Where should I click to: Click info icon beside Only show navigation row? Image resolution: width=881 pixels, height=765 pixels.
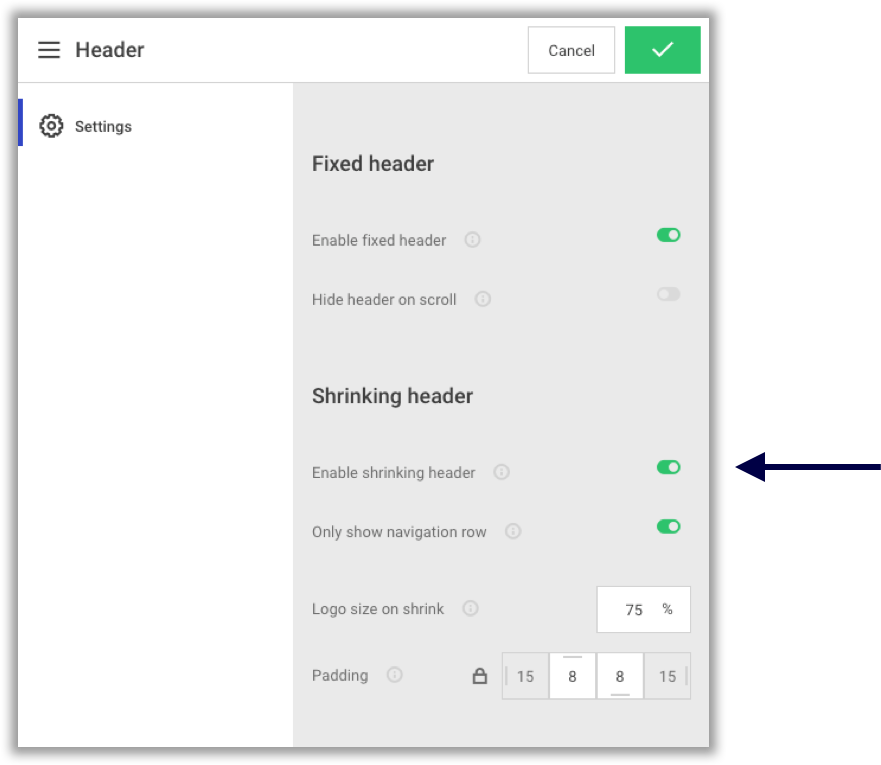click(513, 531)
